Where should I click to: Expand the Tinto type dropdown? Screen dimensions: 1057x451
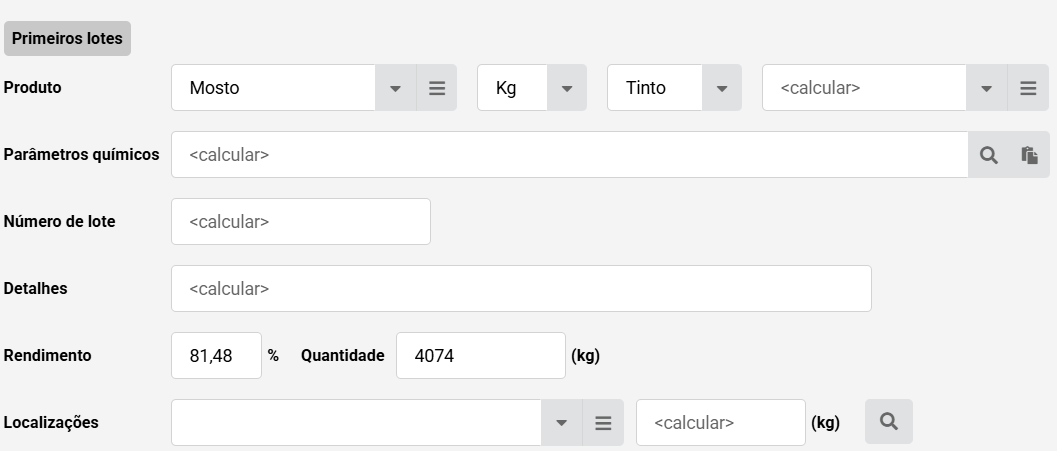pos(722,88)
